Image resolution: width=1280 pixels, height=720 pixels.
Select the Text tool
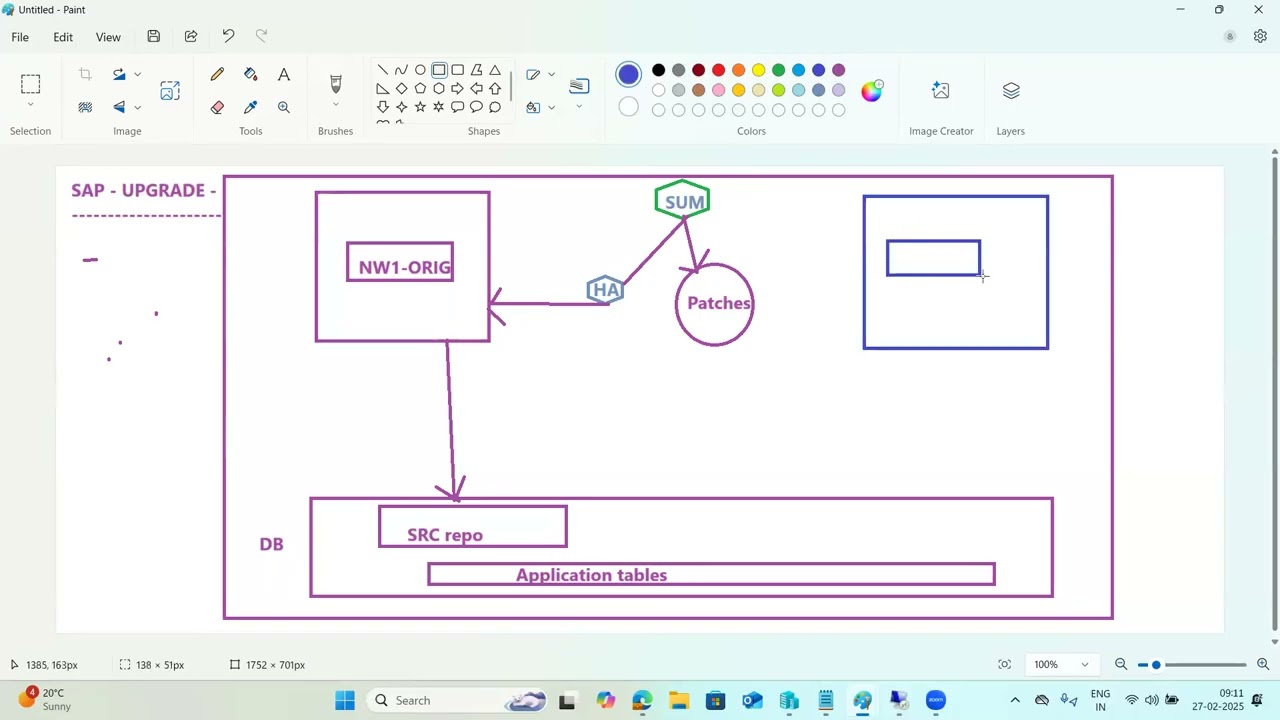tap(284, 74)
